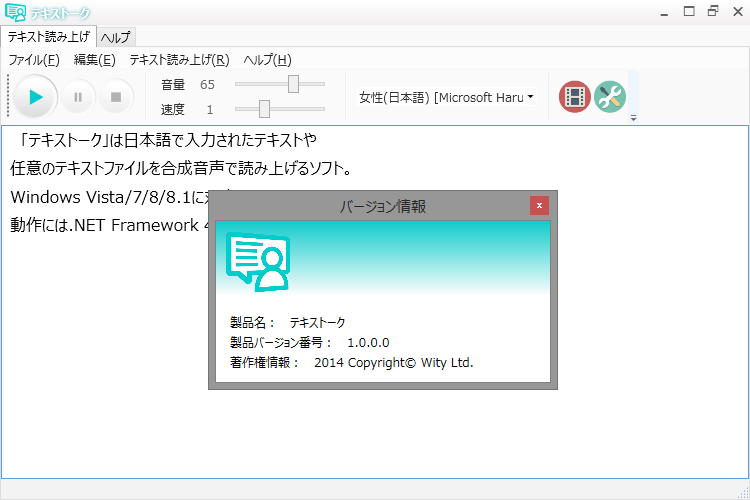Click the toolbar drag handle beside Play
The height and width of the screenshot is (500, 750).
click(x=8, y=96)
